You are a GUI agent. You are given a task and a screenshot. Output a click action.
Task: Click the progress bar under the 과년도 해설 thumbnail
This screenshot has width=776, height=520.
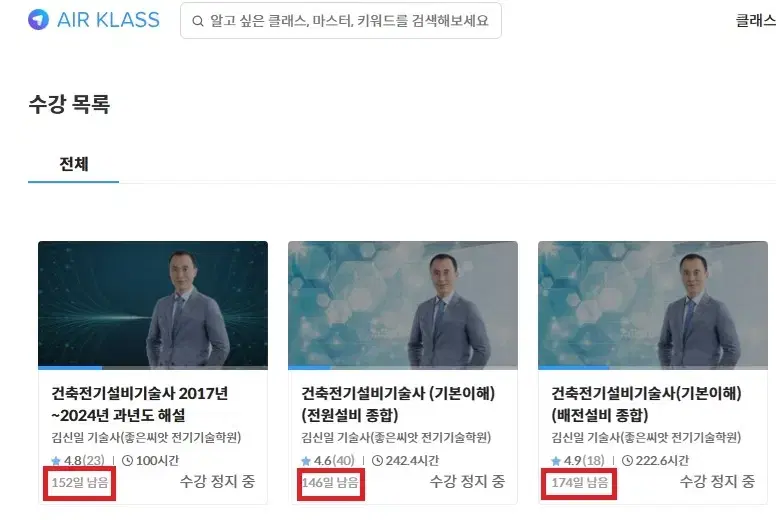click(153, 368)
